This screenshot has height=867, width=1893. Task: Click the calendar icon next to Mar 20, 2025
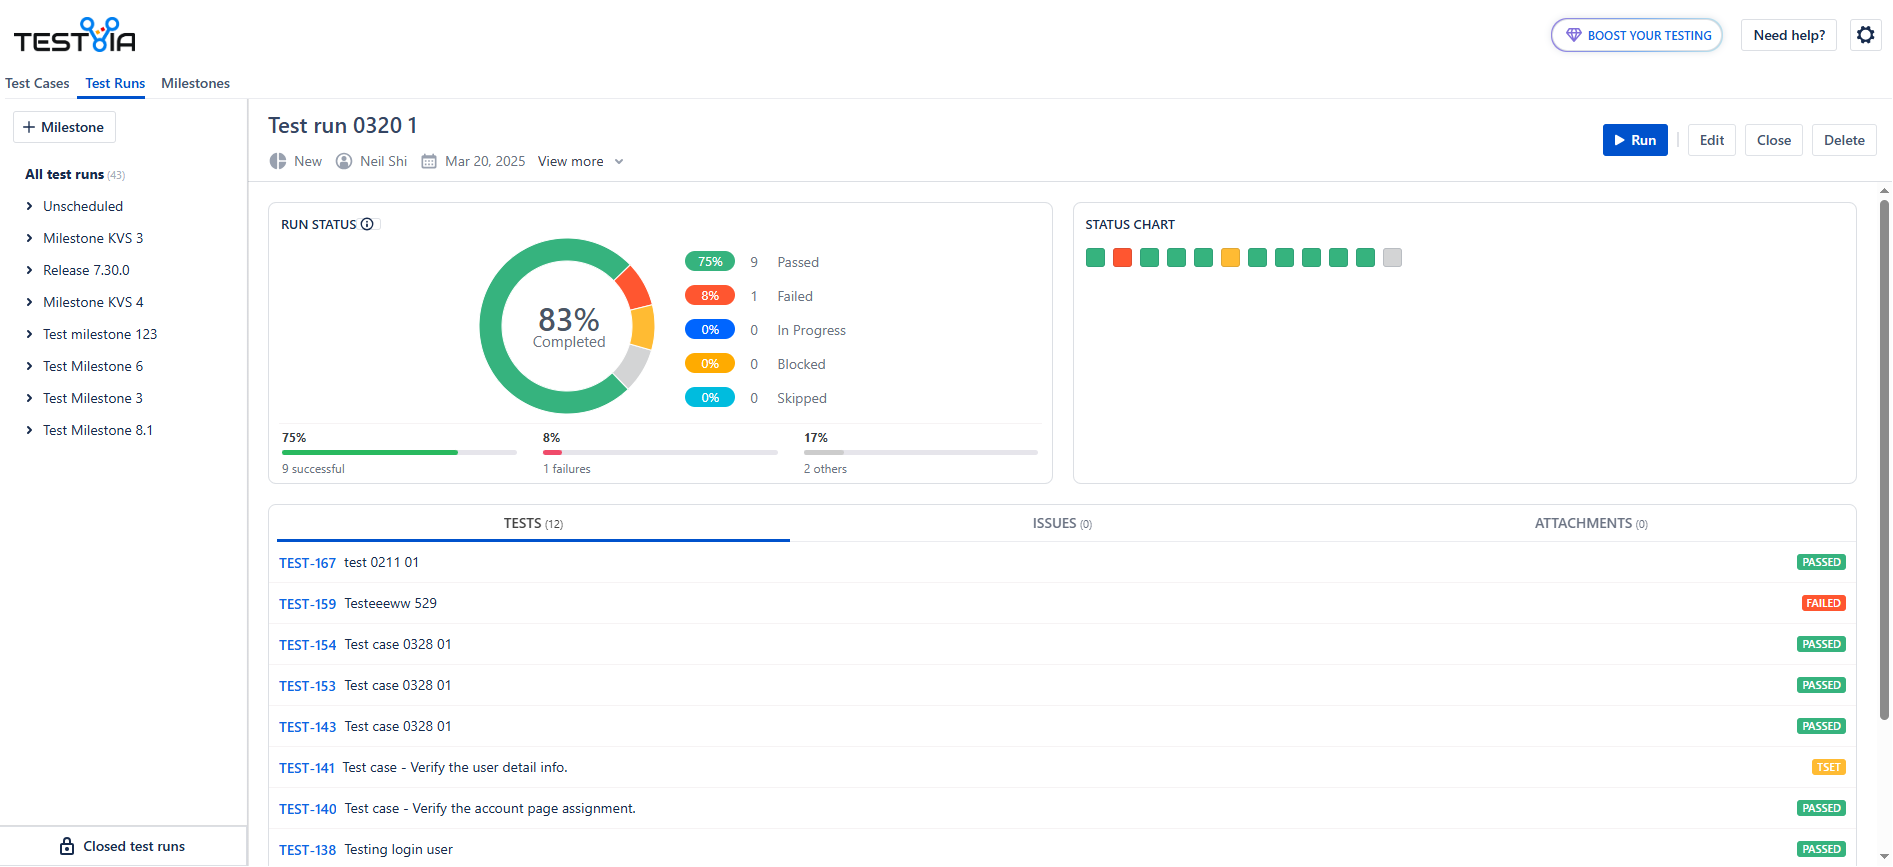pyautogui.click(x=429, y=161)
